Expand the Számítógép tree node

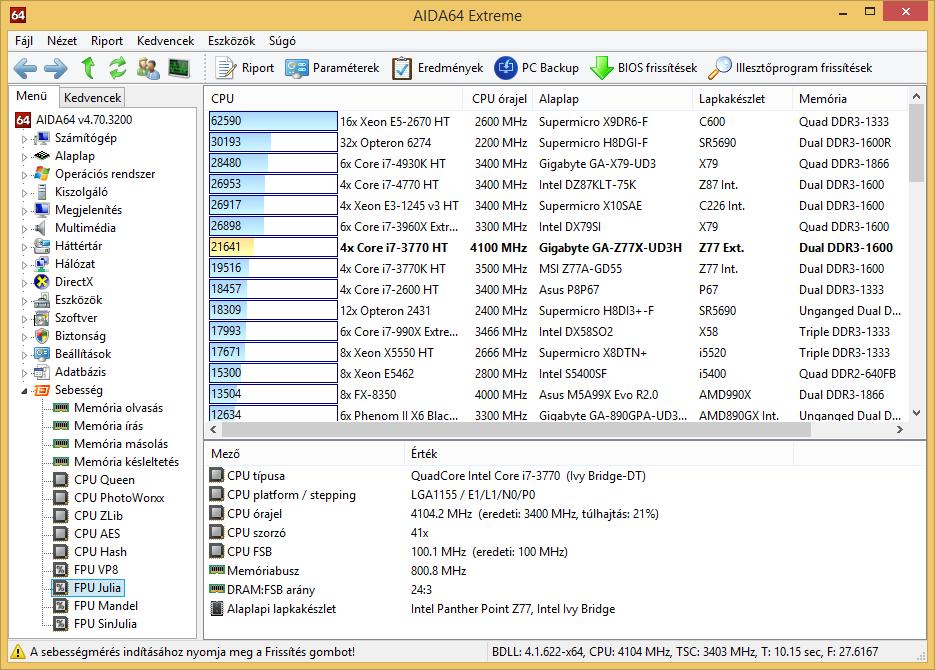[24, 139]
